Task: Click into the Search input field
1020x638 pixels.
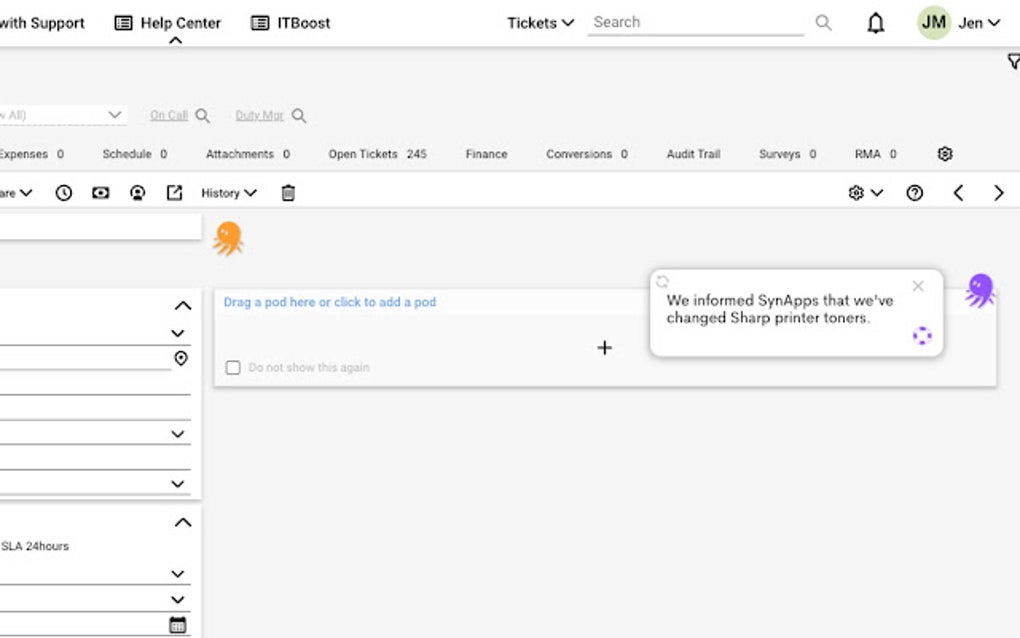Action: coord(695,22)
